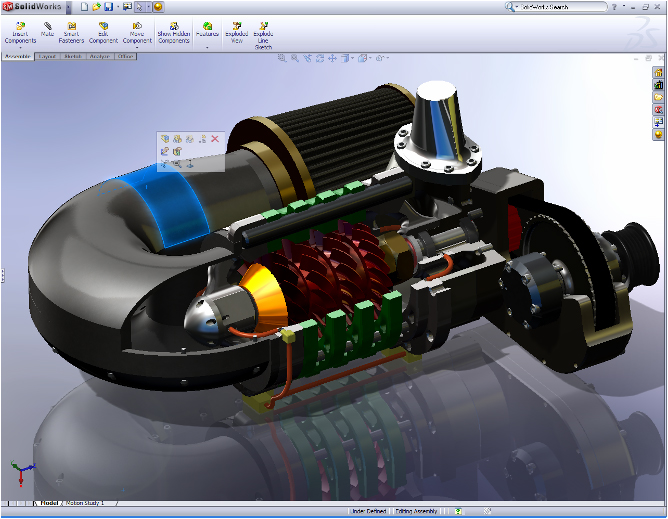Click the red X in context toolbar

pyautogui.click(x=215, y=139)
